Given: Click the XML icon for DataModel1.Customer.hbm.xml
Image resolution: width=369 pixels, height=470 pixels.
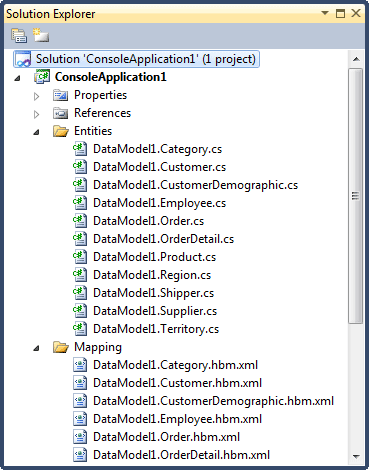Looking at the screenshot, I should [x=80, y=383].
